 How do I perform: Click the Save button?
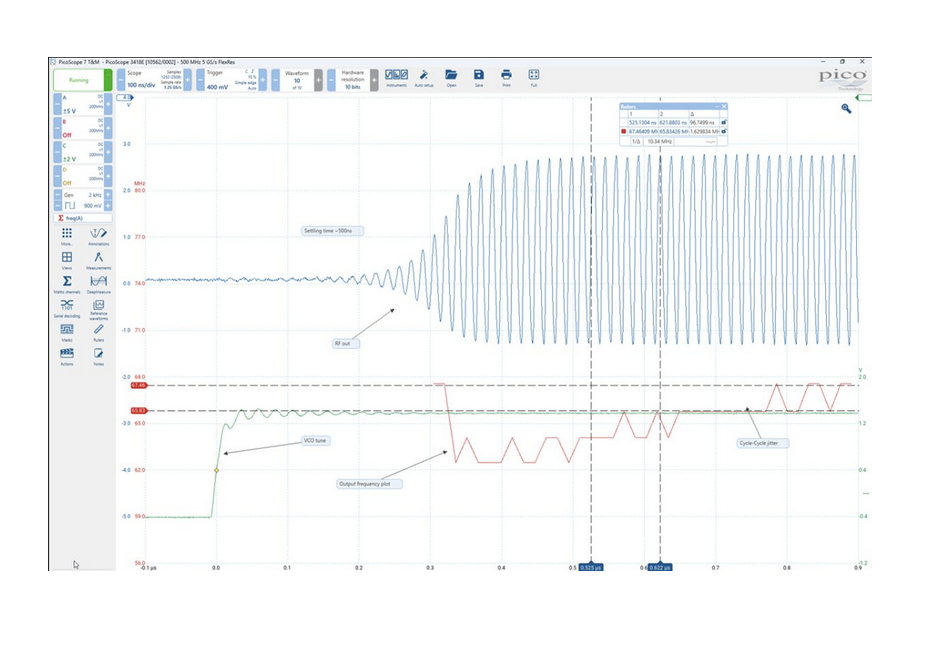tap(479, 77)
